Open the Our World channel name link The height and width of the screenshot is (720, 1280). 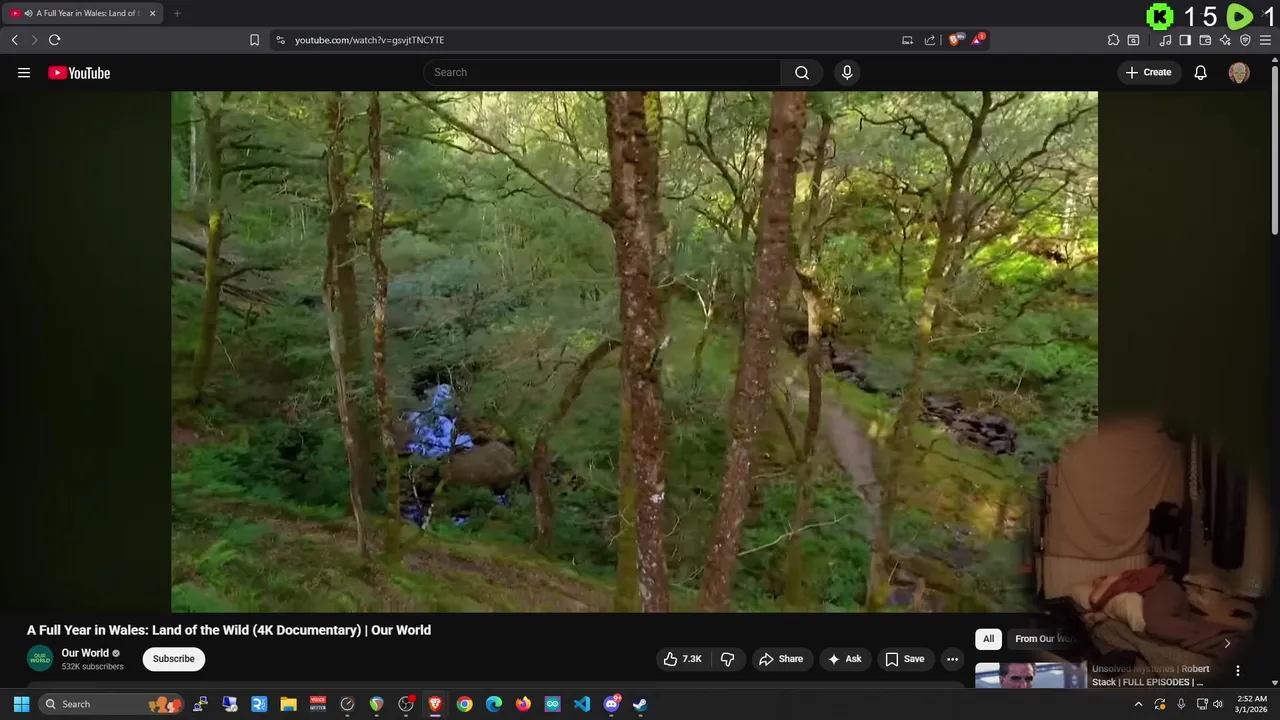(85, 653)
